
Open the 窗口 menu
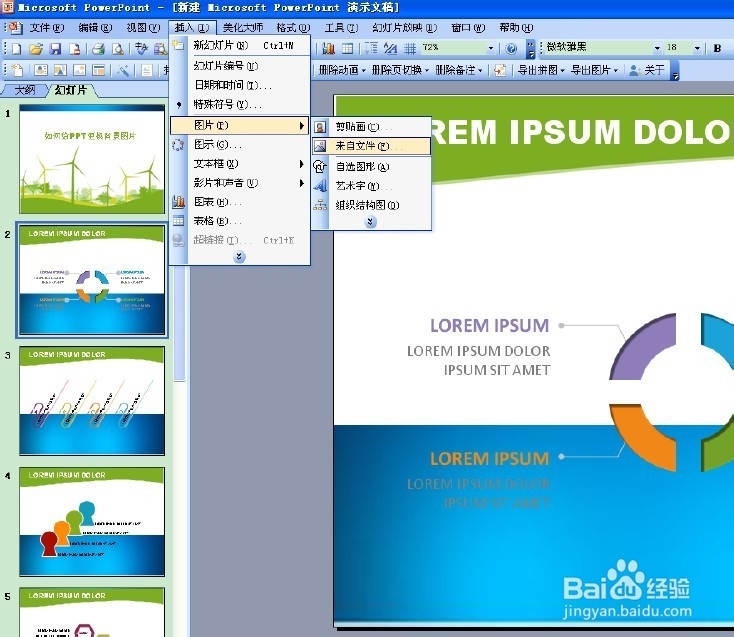pyautogui.click(x=468, y=28)
